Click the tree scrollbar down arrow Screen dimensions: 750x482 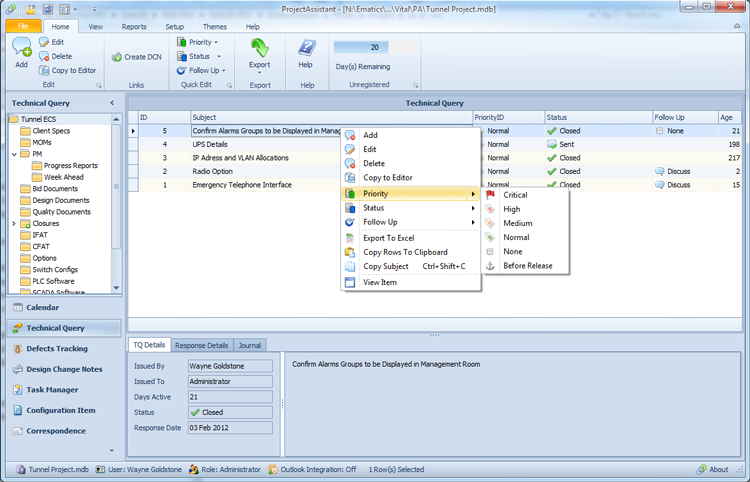click(x=116, y=288)
